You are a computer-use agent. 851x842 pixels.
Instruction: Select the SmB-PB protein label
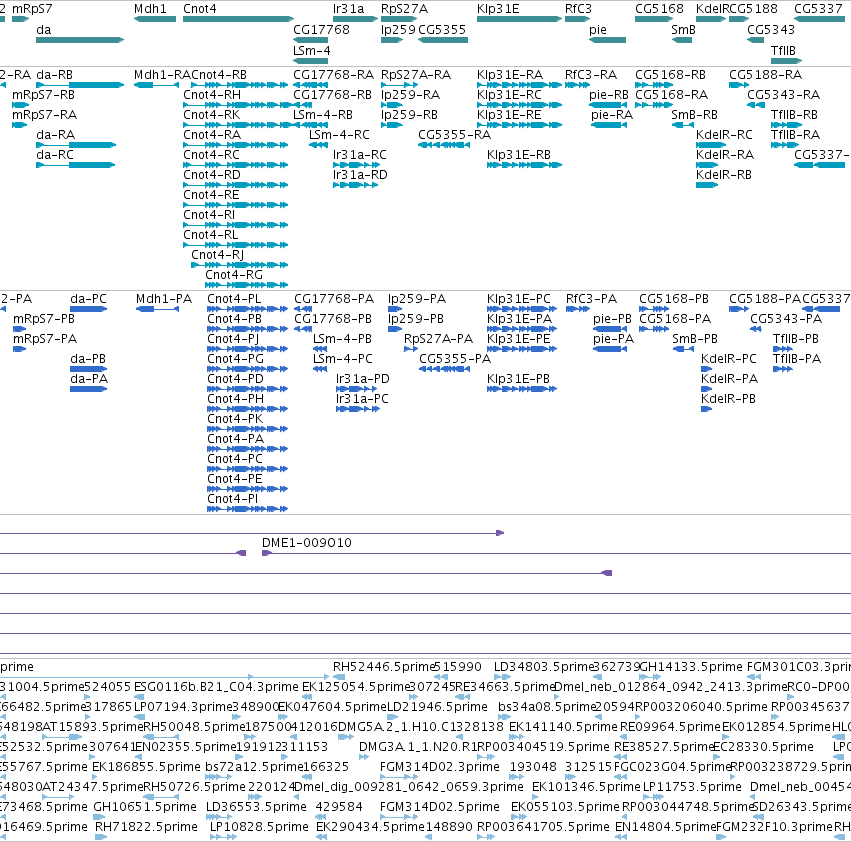point(695,339)
